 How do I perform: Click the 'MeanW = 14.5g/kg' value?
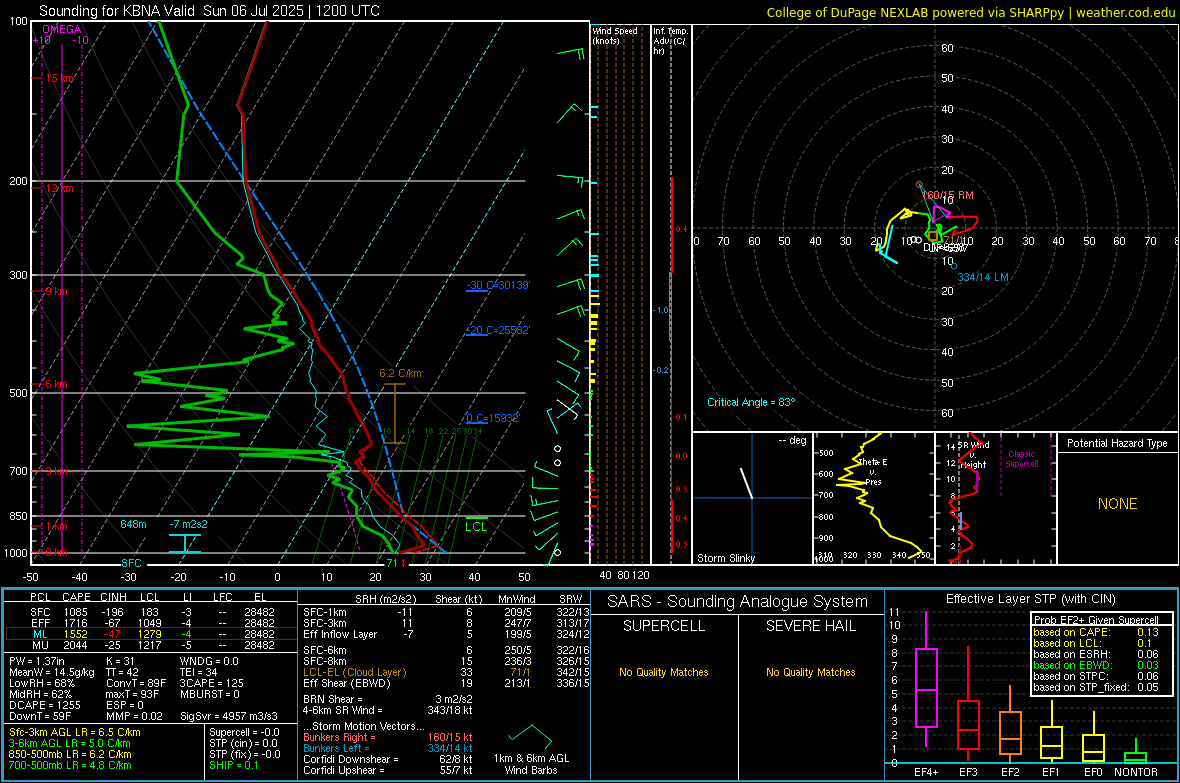pos(51,672)
